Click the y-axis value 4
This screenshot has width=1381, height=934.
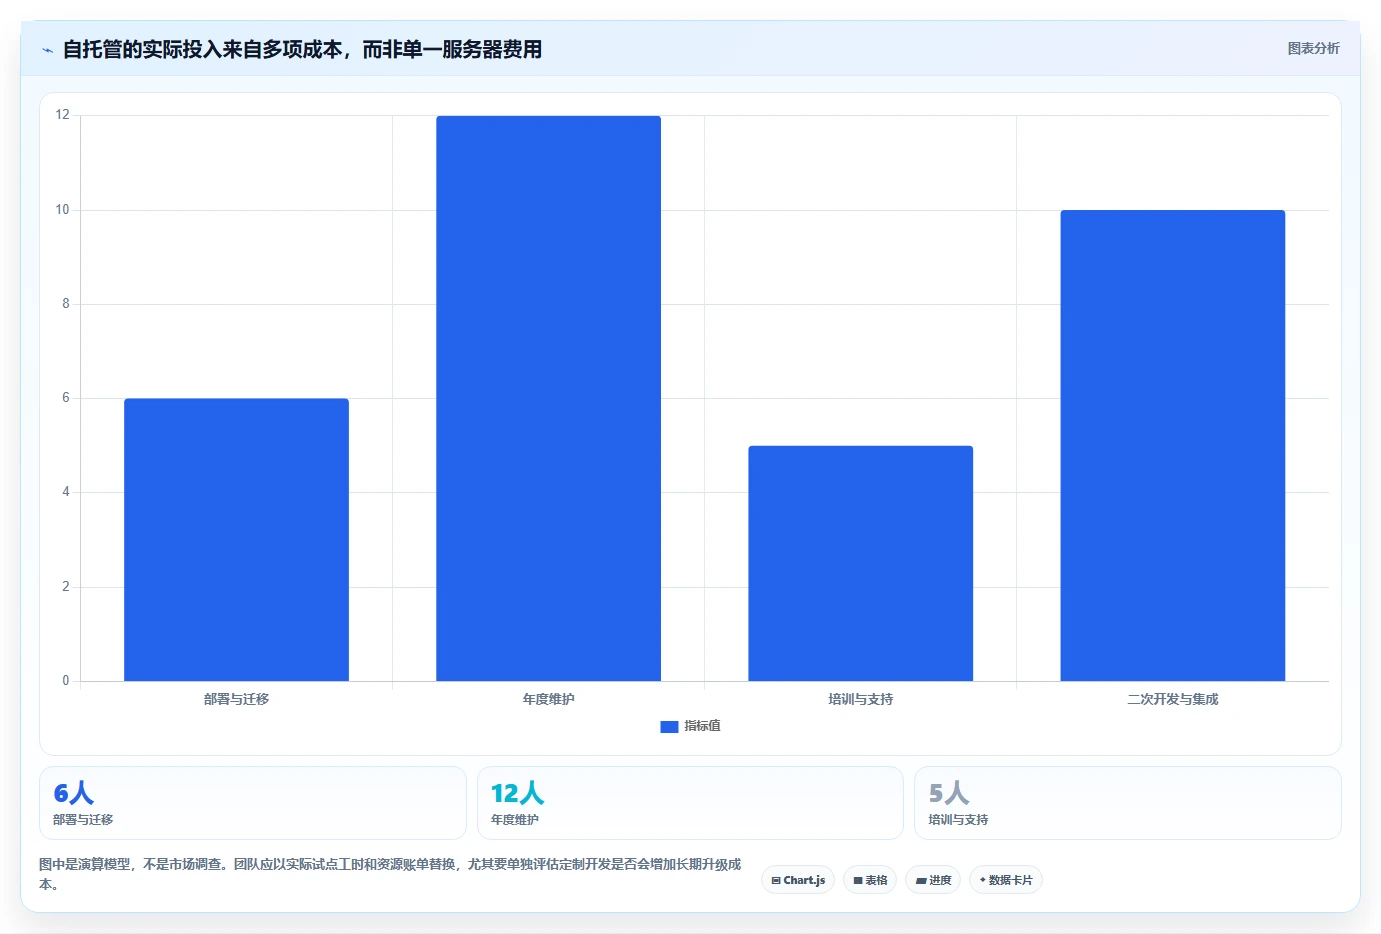point(66,492)
